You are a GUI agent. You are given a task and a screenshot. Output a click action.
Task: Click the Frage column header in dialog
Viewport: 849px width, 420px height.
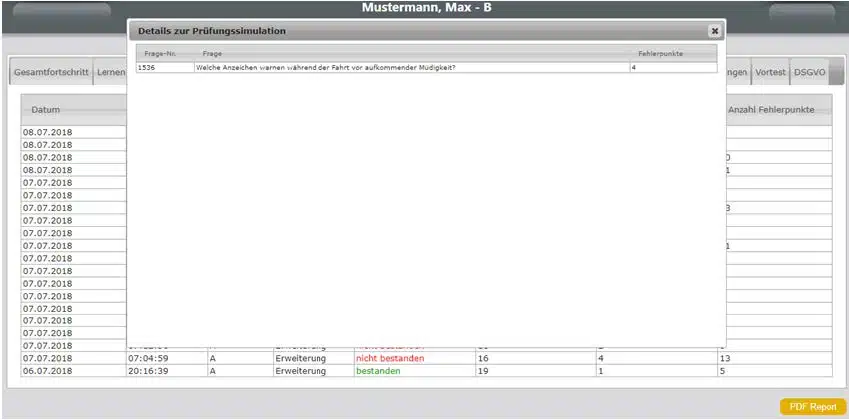point(212,53)
